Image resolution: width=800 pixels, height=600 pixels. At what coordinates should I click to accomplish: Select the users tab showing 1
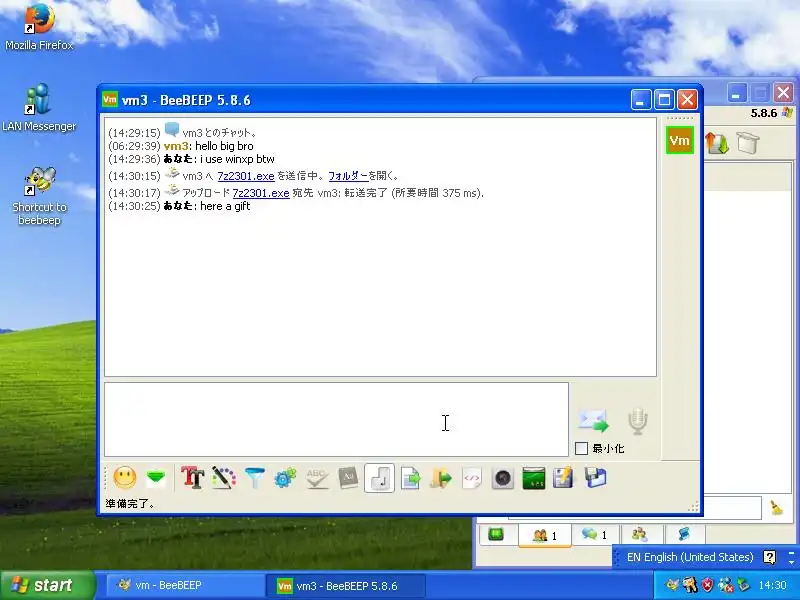[x=544, y=535]
